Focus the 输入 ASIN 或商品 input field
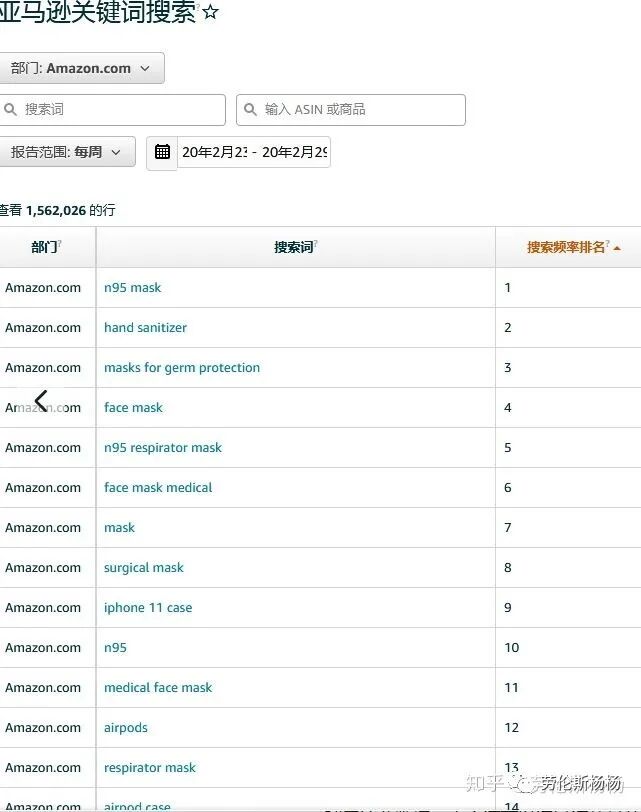Image resolution: width=641 pixels, height=812 pixels. point(351,110)
